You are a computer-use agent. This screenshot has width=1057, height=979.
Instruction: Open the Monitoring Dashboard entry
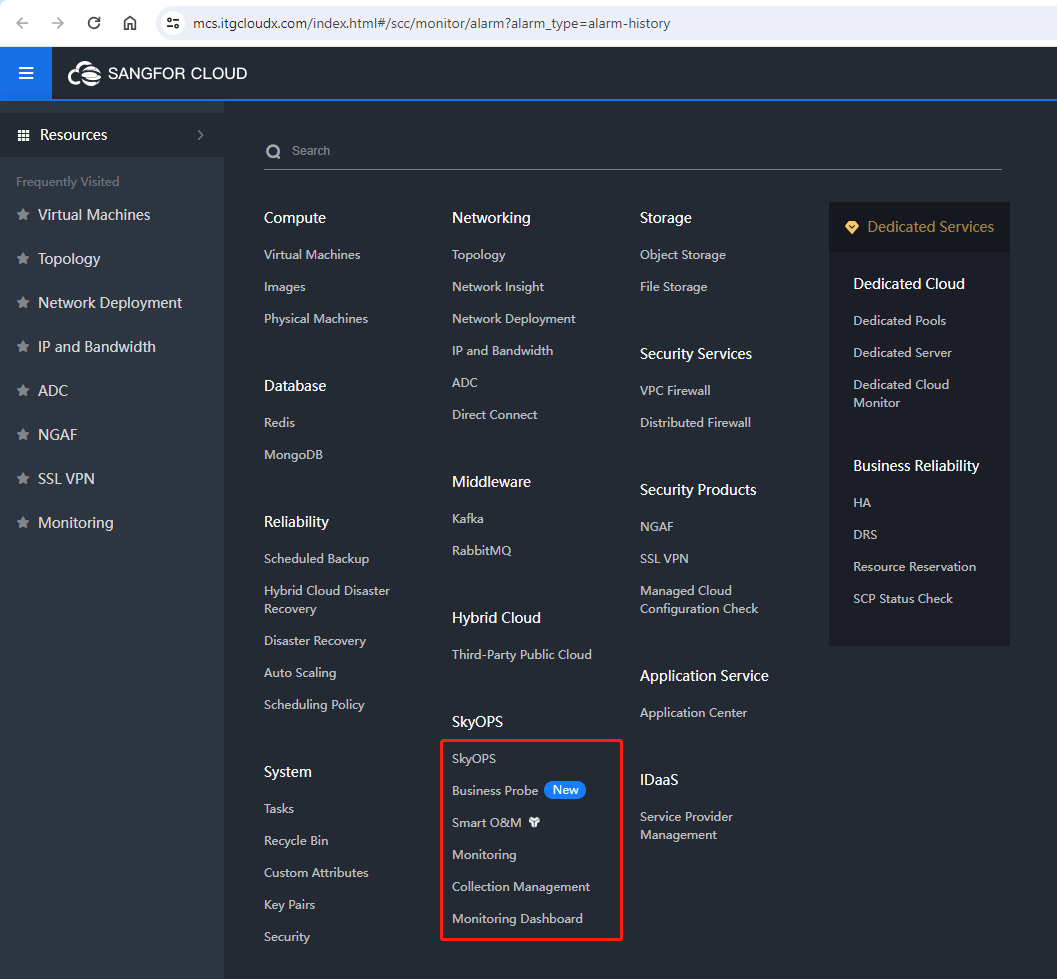click(x=517, y=918)
